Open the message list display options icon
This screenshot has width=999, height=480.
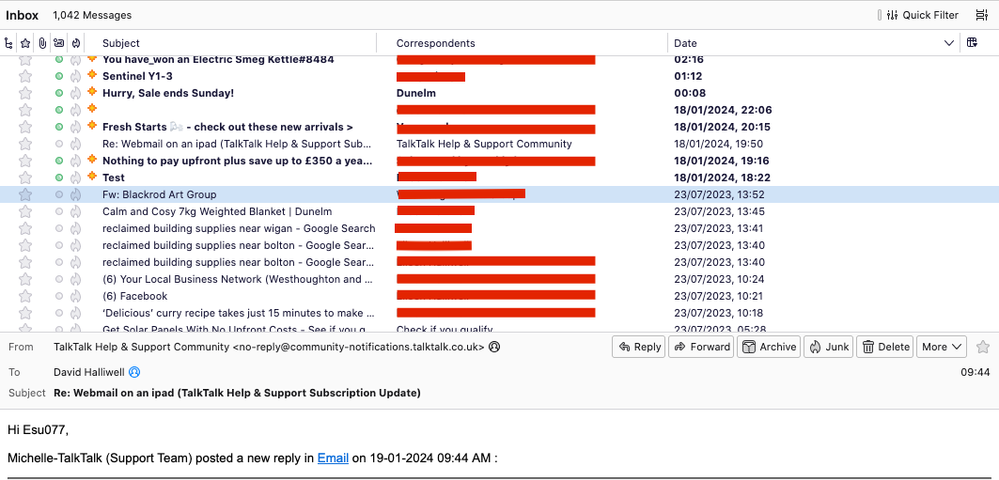[981, 15]
